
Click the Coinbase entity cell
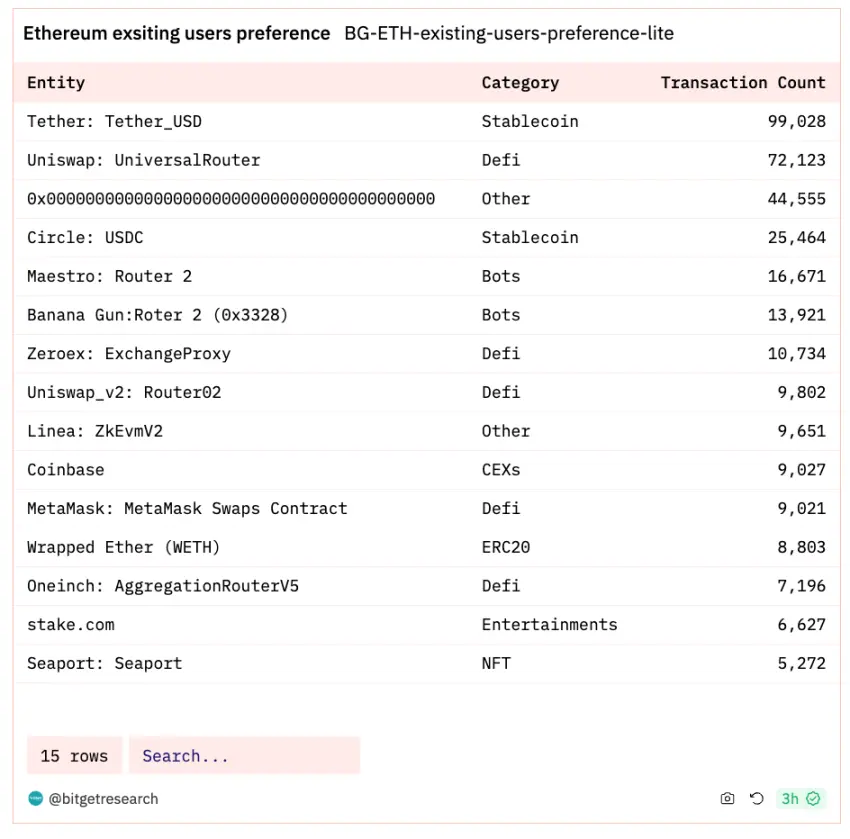(x=66, y=469)
